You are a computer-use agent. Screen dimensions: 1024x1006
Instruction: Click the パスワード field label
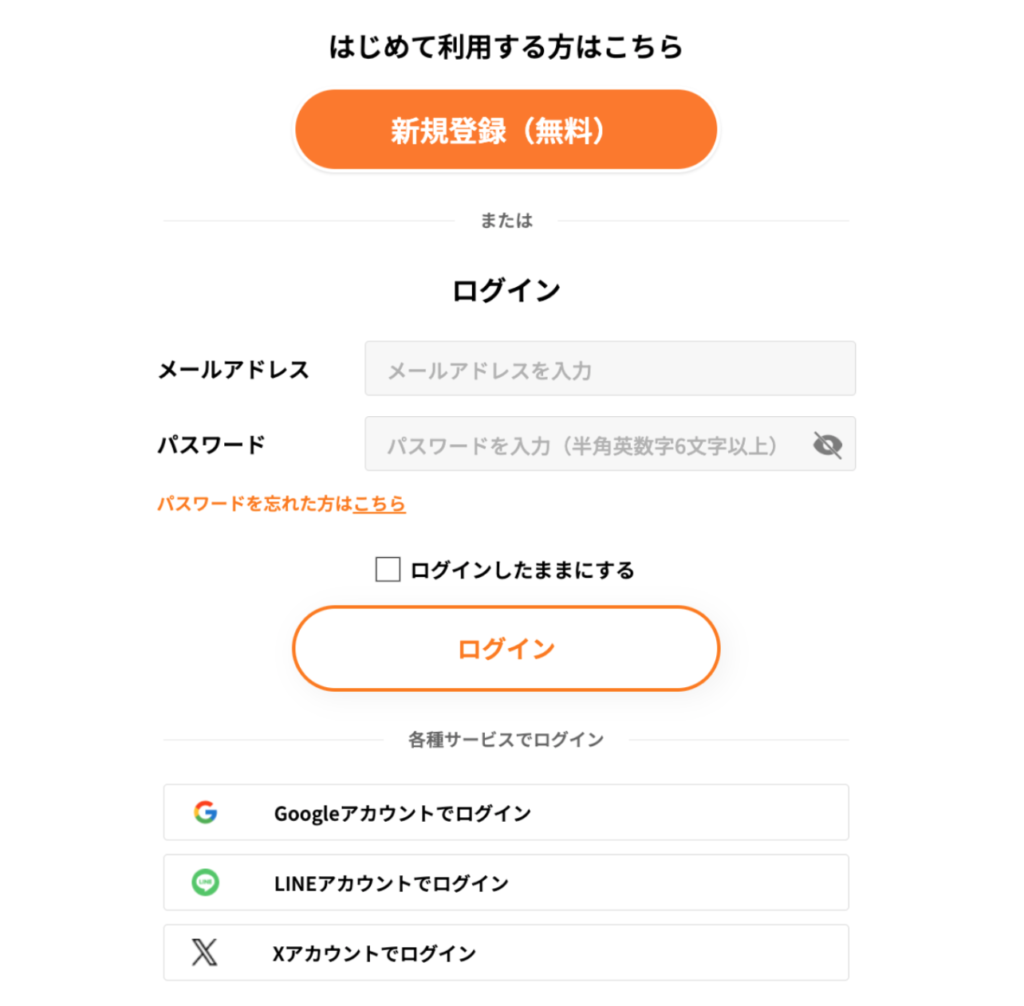coord(211,445)
